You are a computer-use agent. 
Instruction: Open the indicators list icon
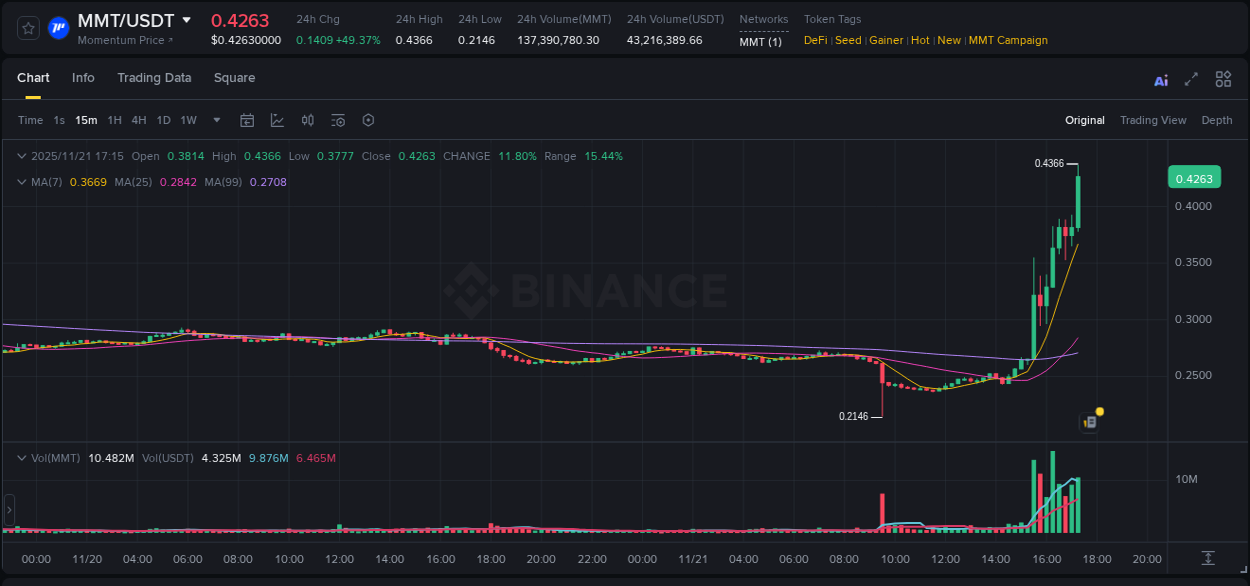[x=337, y=120]
